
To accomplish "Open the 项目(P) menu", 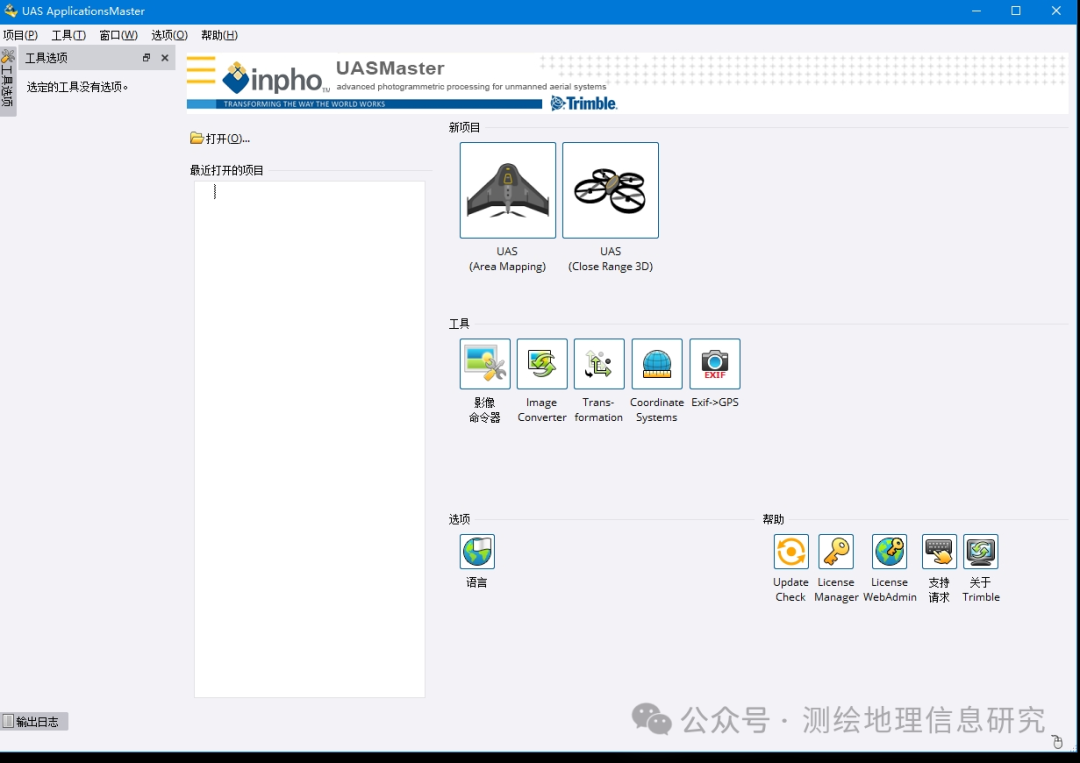I will pos(21,35).
